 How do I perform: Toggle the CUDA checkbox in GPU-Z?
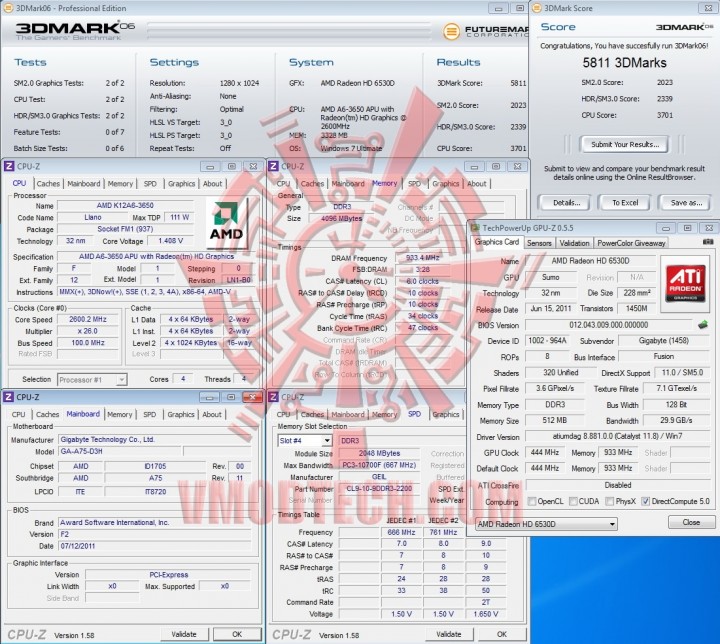point(573,501)
